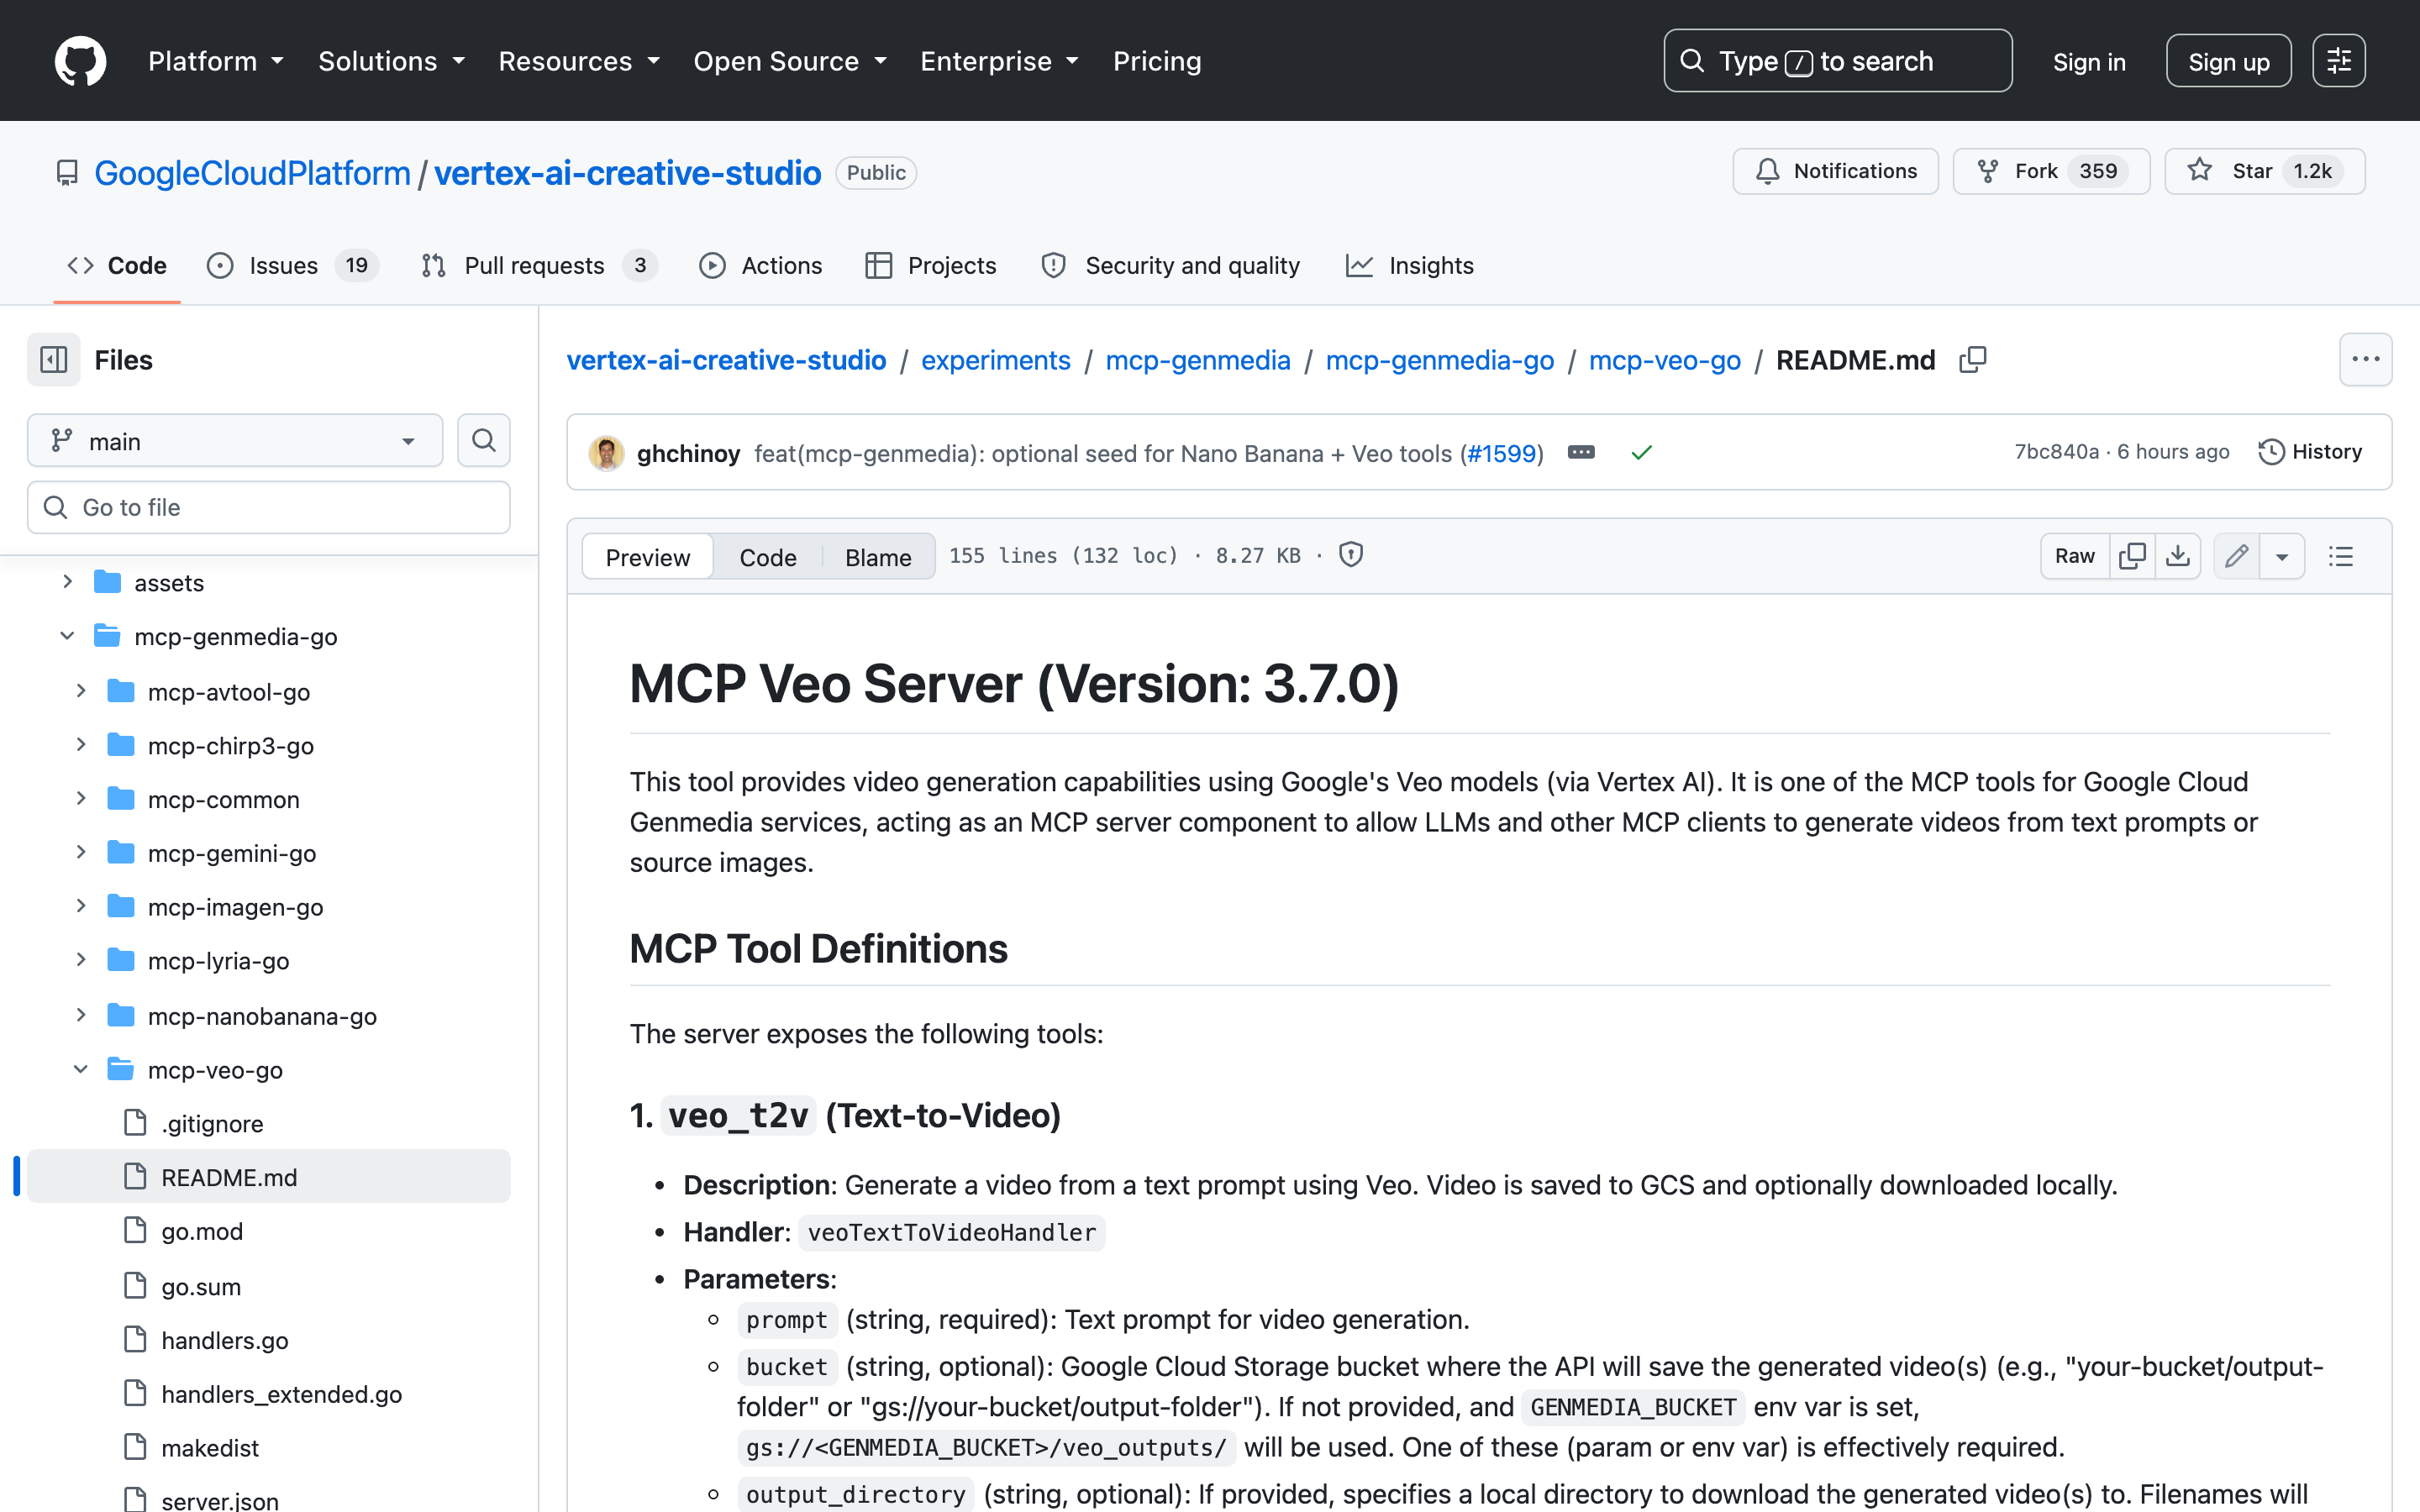Switch to Preview view
This screenshot has height=1512, width=2420.
pyautogui.click(x=647, y=557)
